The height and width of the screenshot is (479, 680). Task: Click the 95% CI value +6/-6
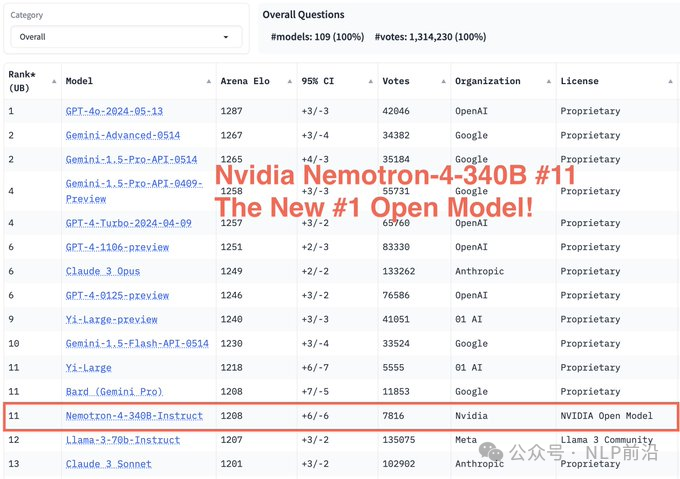click(315, 416)
